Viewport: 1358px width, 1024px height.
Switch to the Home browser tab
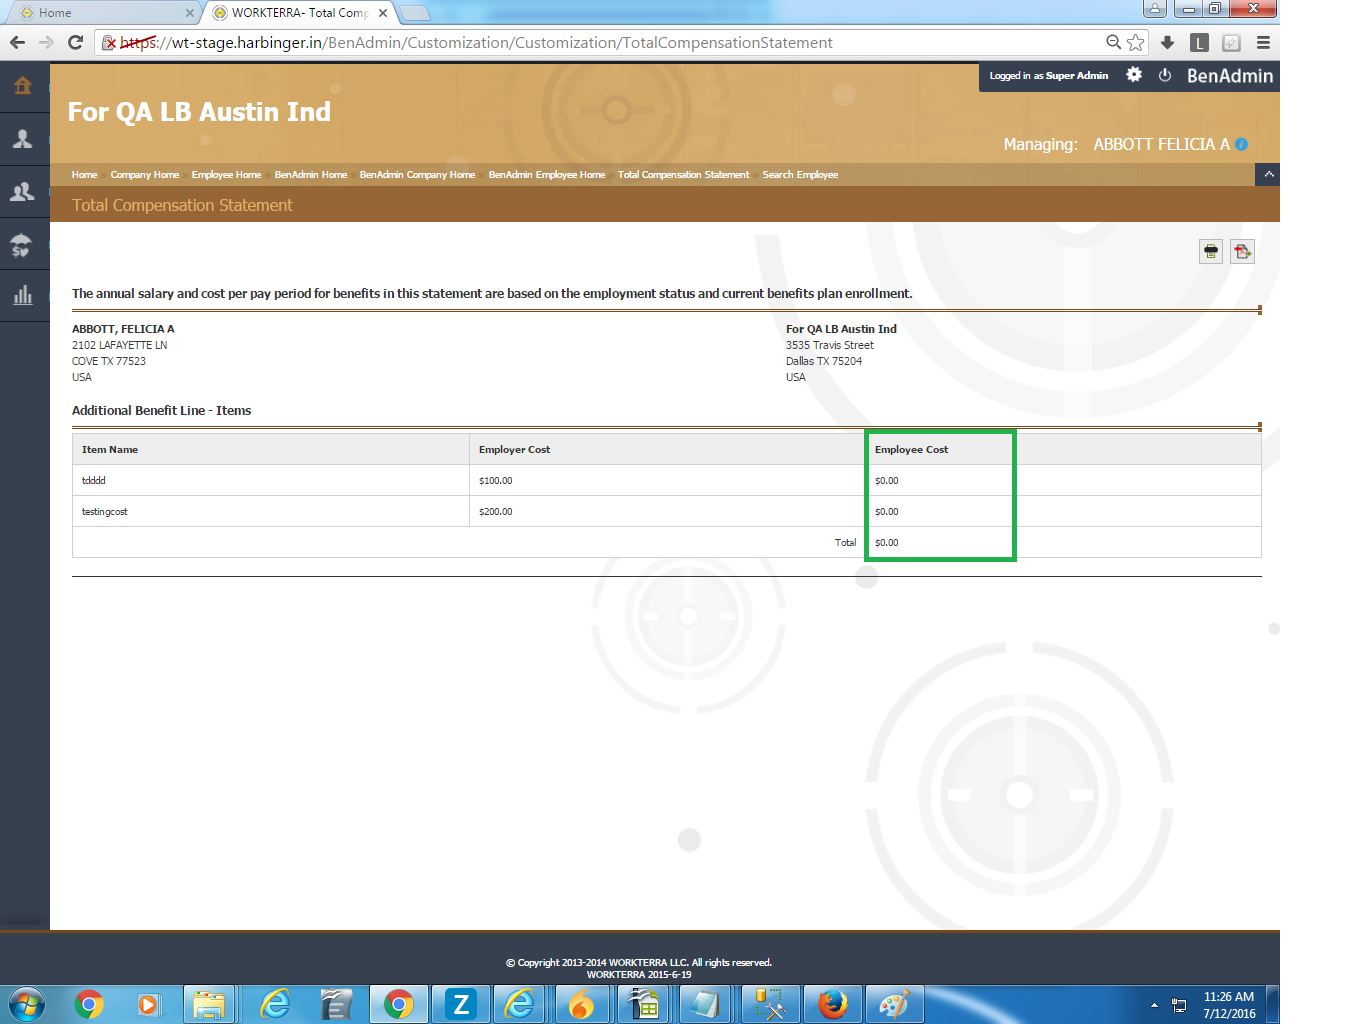point(100,13)
